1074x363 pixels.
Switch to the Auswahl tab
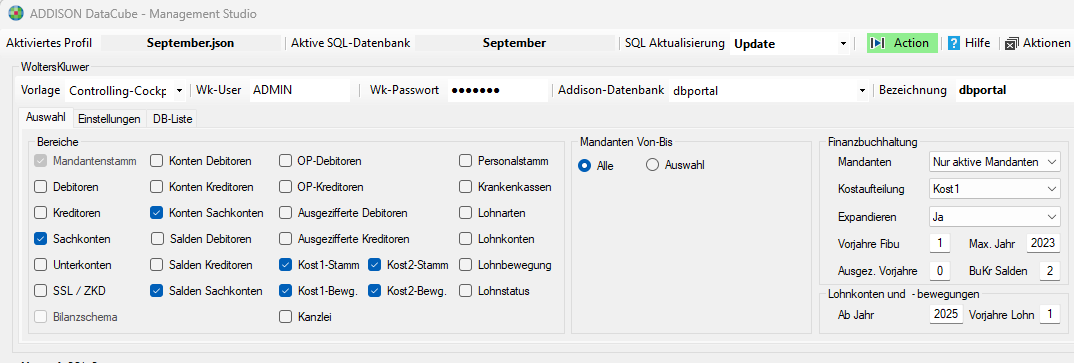click(46, 118)
